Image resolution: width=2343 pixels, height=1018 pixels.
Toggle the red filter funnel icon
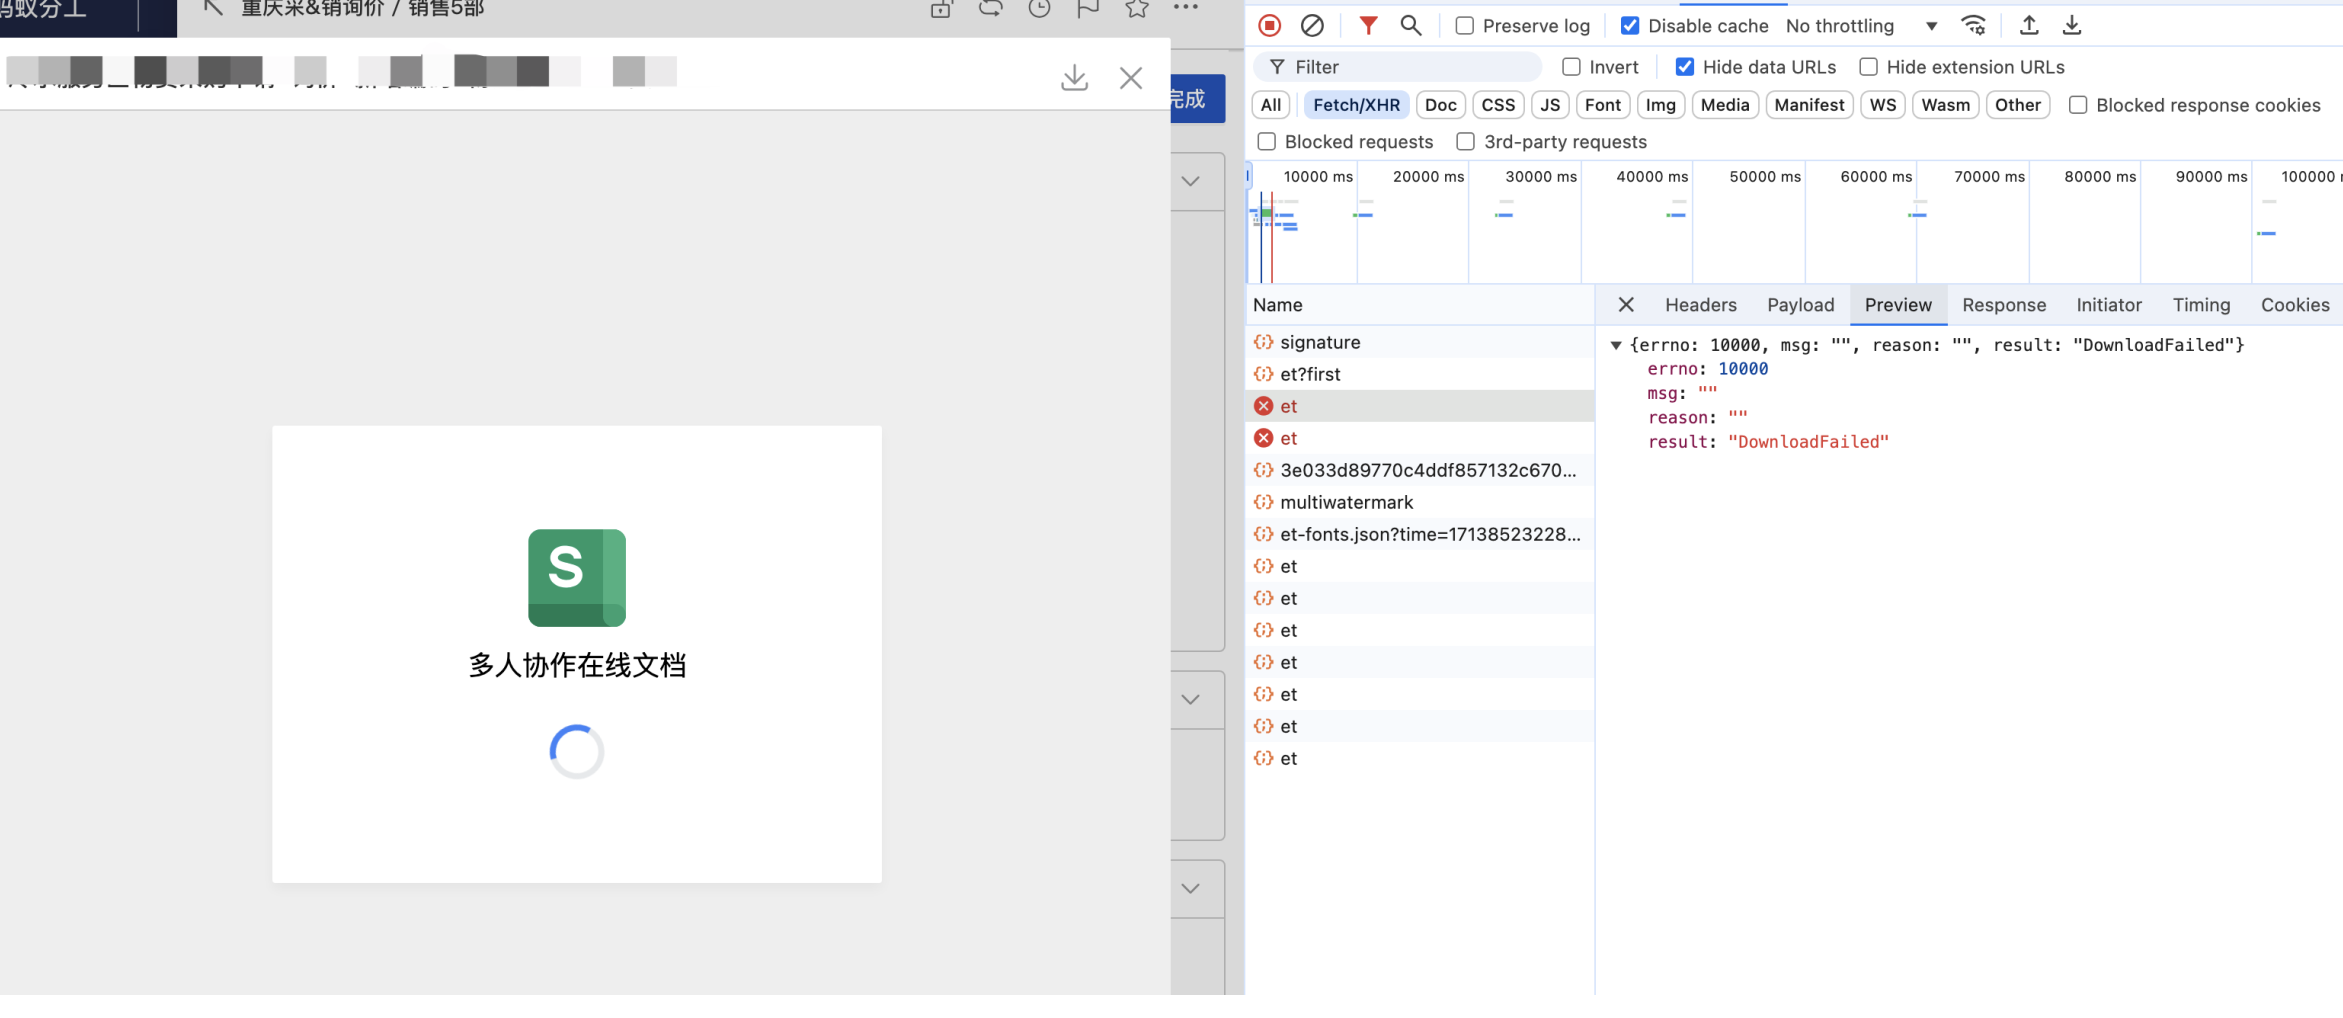pos(1368,26)
